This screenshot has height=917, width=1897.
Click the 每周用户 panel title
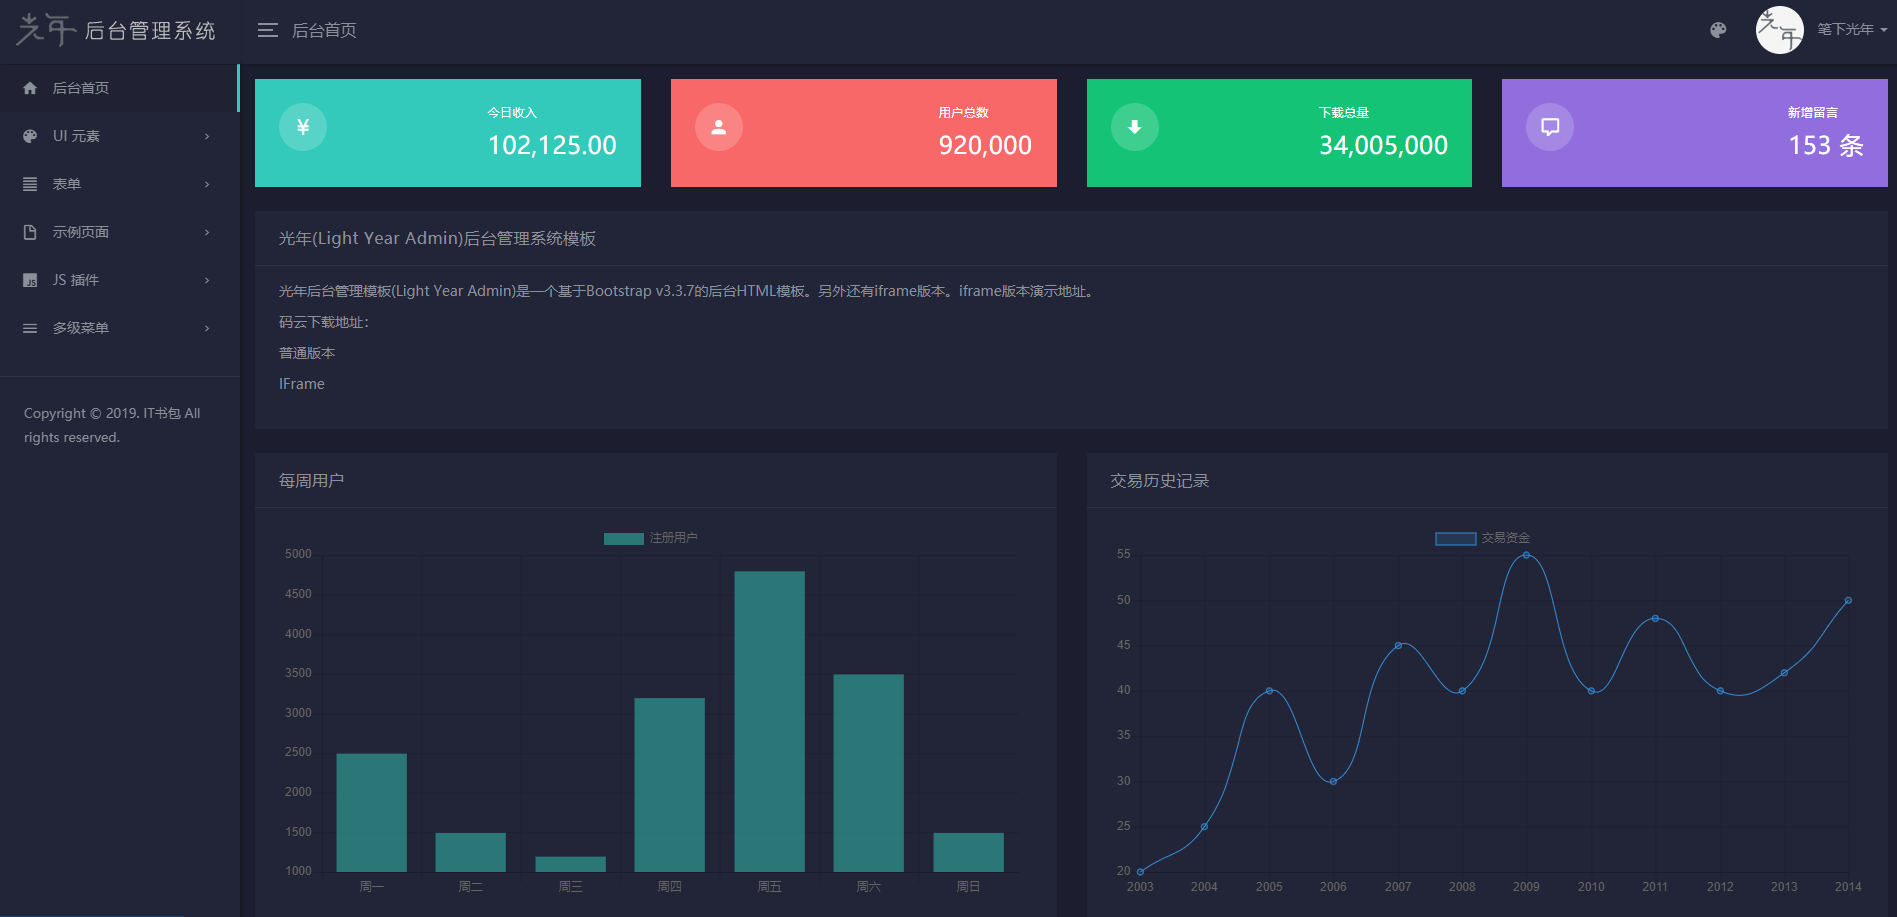(311, 481)
